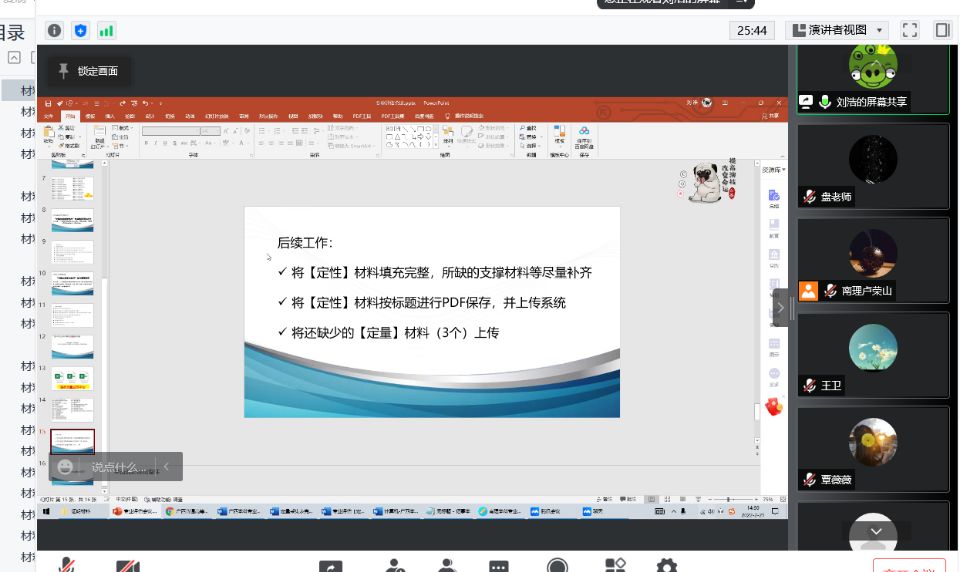The width and height of the screenshot is (960, 572).
Task: Click the 说点什么 chat input
Action: 119,467
